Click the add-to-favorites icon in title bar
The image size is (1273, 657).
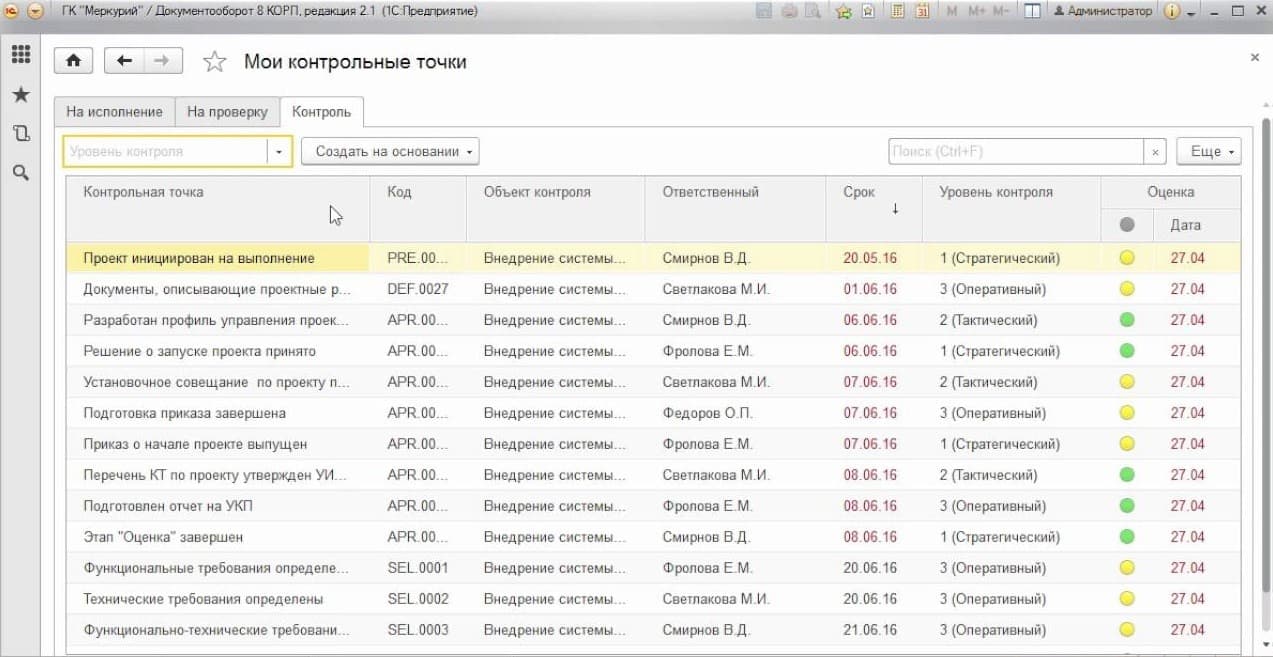coord(843,11)
